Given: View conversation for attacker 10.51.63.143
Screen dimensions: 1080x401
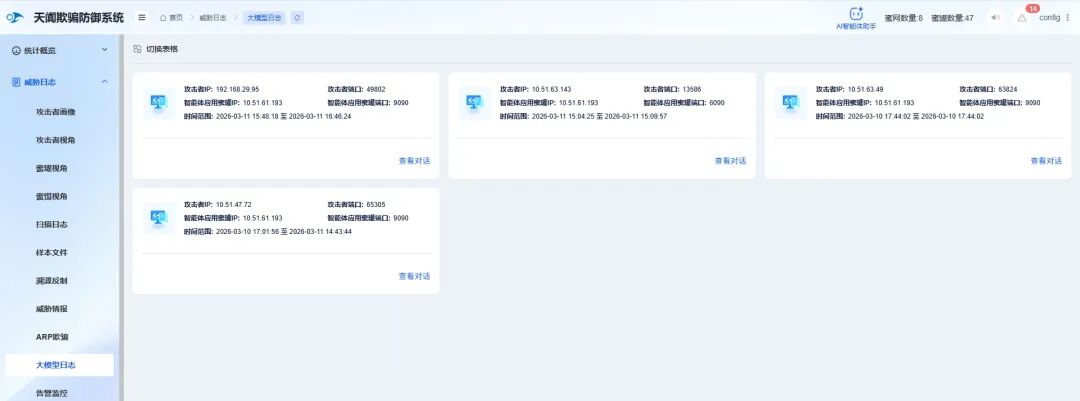Looking at the screenshot, I should (730, 160).
